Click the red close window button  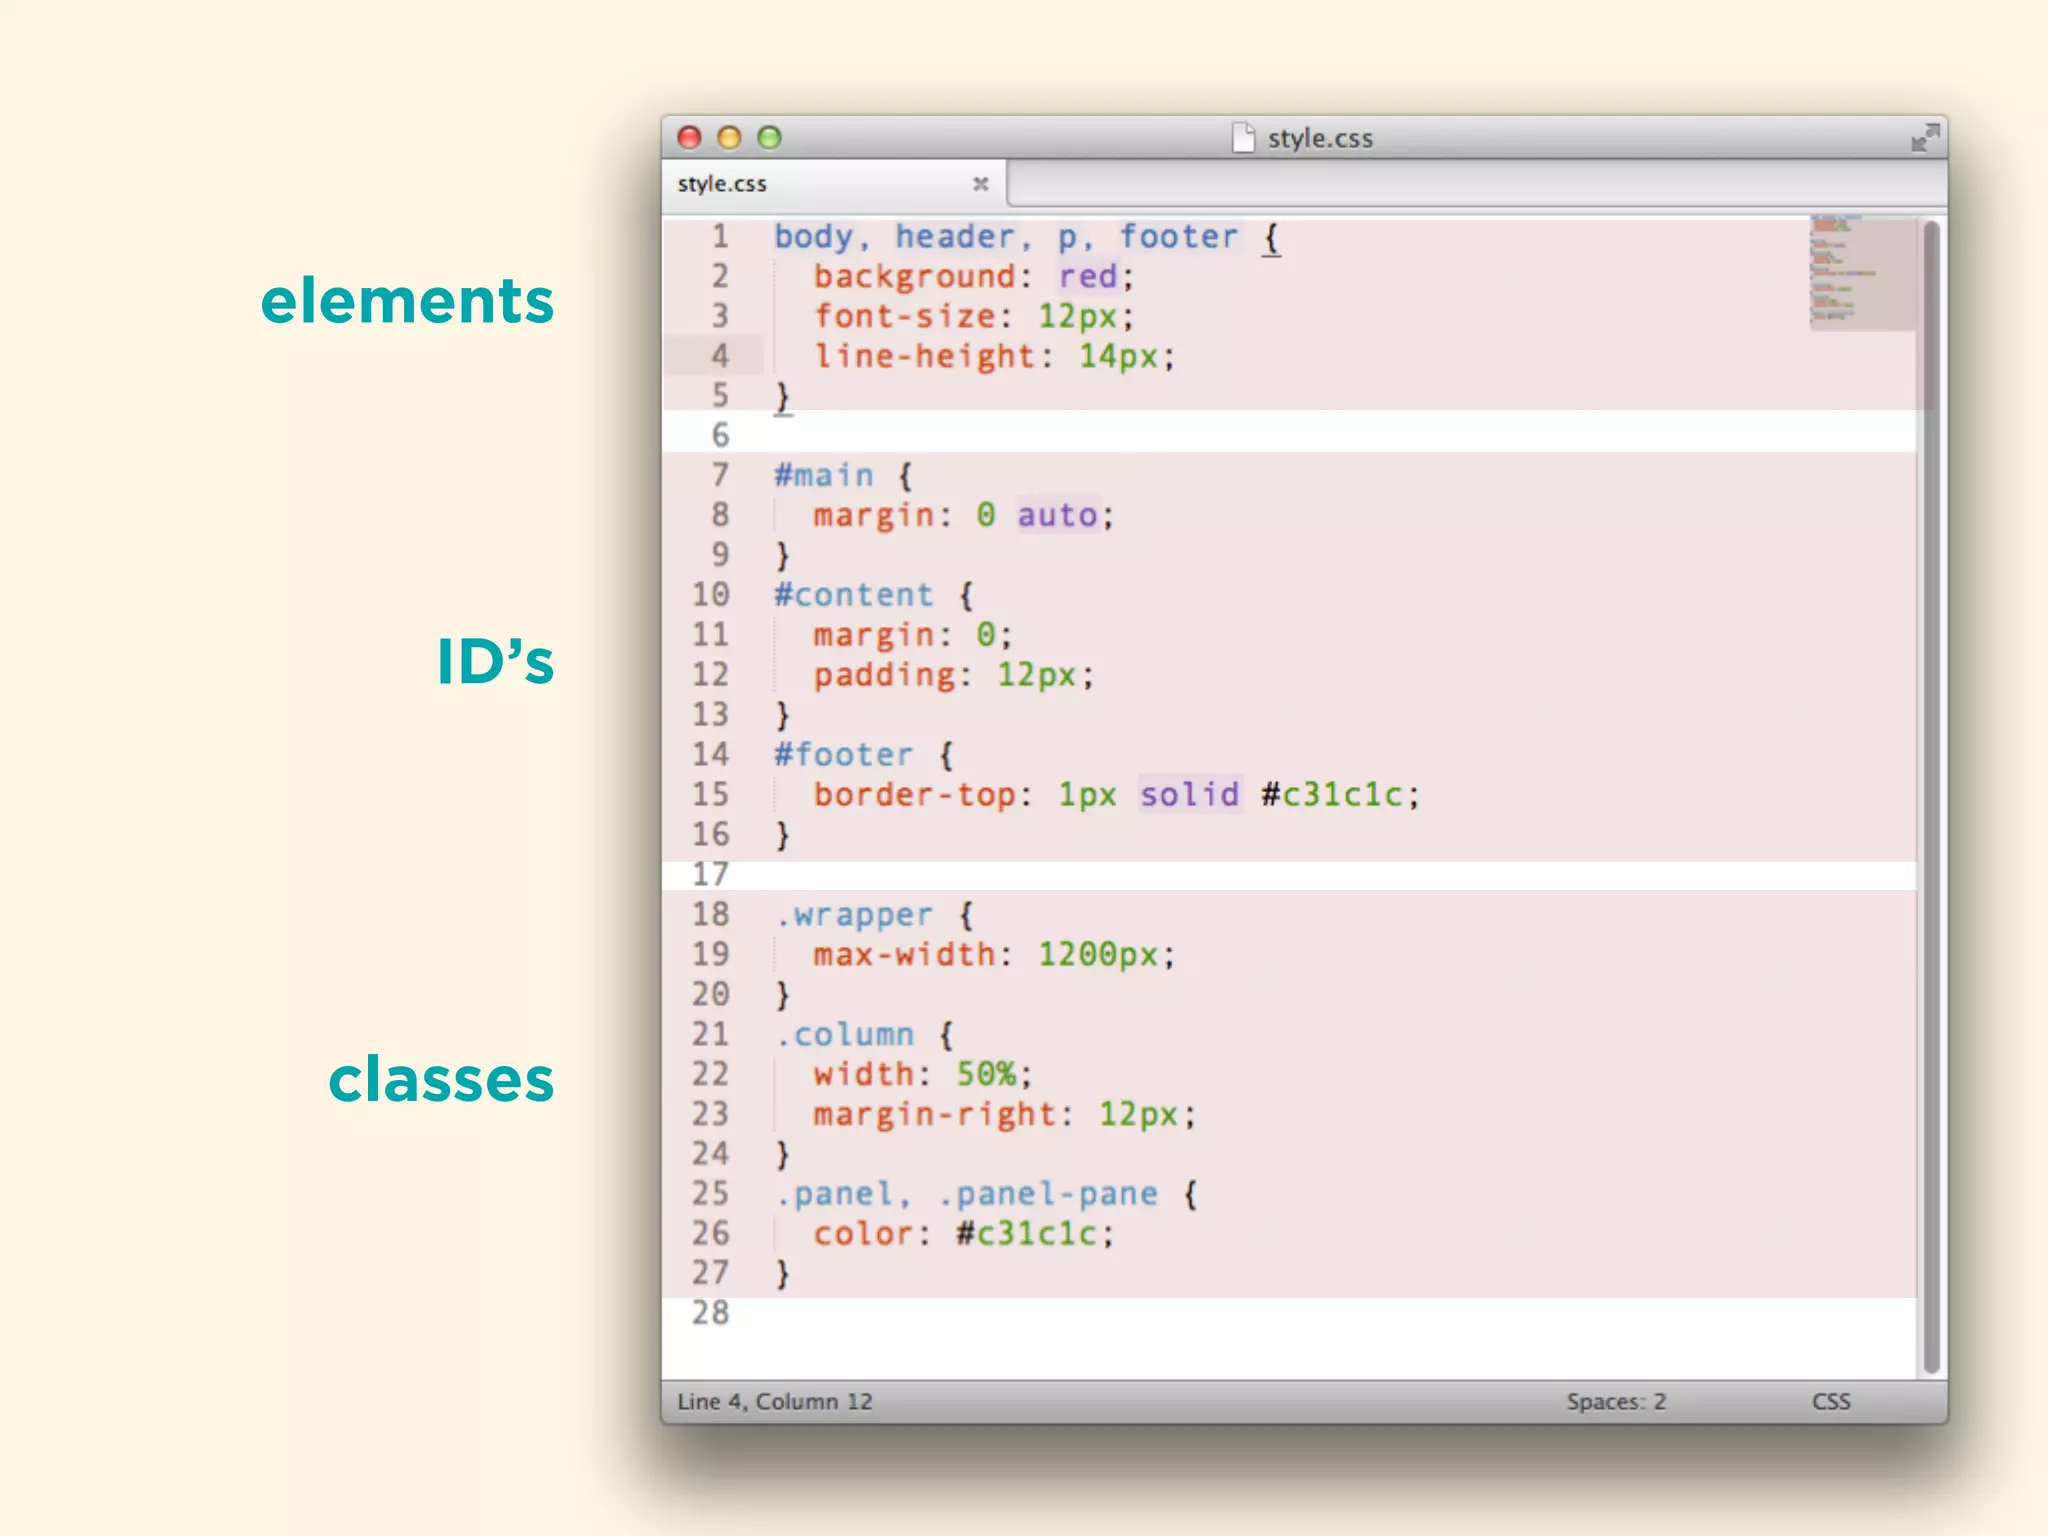pos(689,138)
